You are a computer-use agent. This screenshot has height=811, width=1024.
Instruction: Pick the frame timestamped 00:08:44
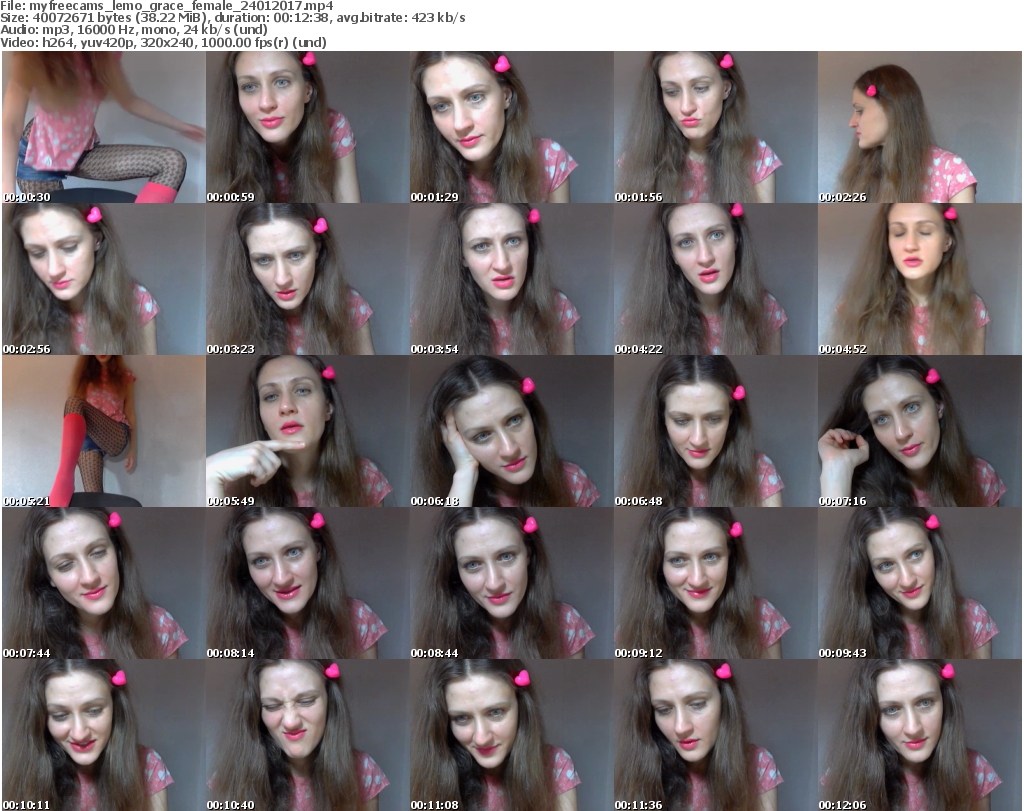click(511, 583)
